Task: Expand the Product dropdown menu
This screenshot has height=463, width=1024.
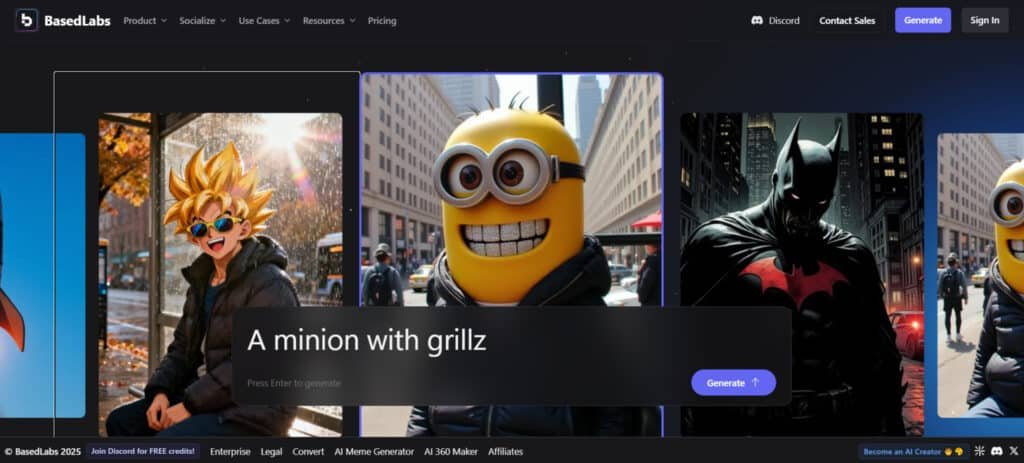Action: (x=145, y=20)
